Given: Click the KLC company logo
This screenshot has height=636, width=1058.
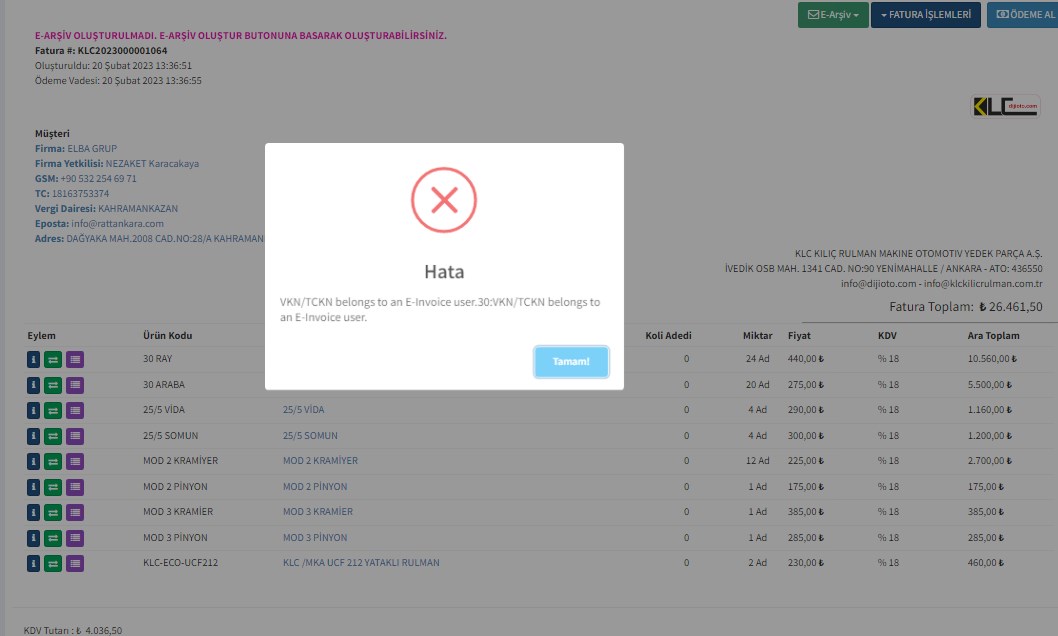Looking at the screenshot, I should [1005, 106].
